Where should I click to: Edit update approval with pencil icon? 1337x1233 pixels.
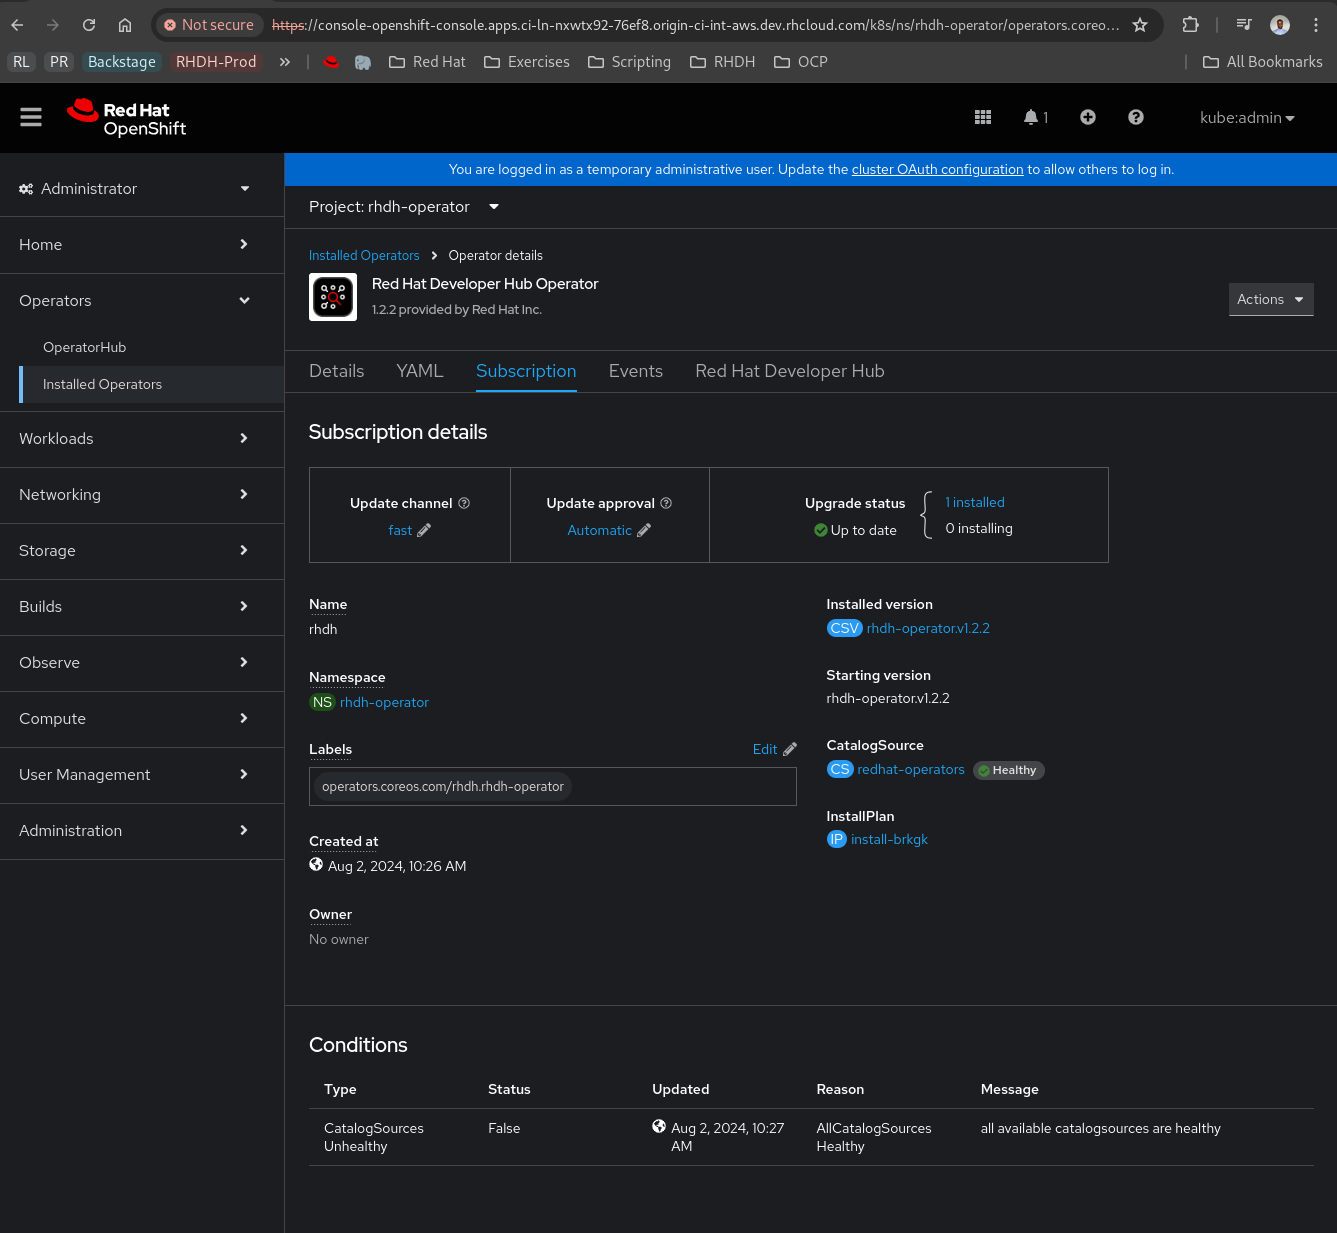pos(644,531)
